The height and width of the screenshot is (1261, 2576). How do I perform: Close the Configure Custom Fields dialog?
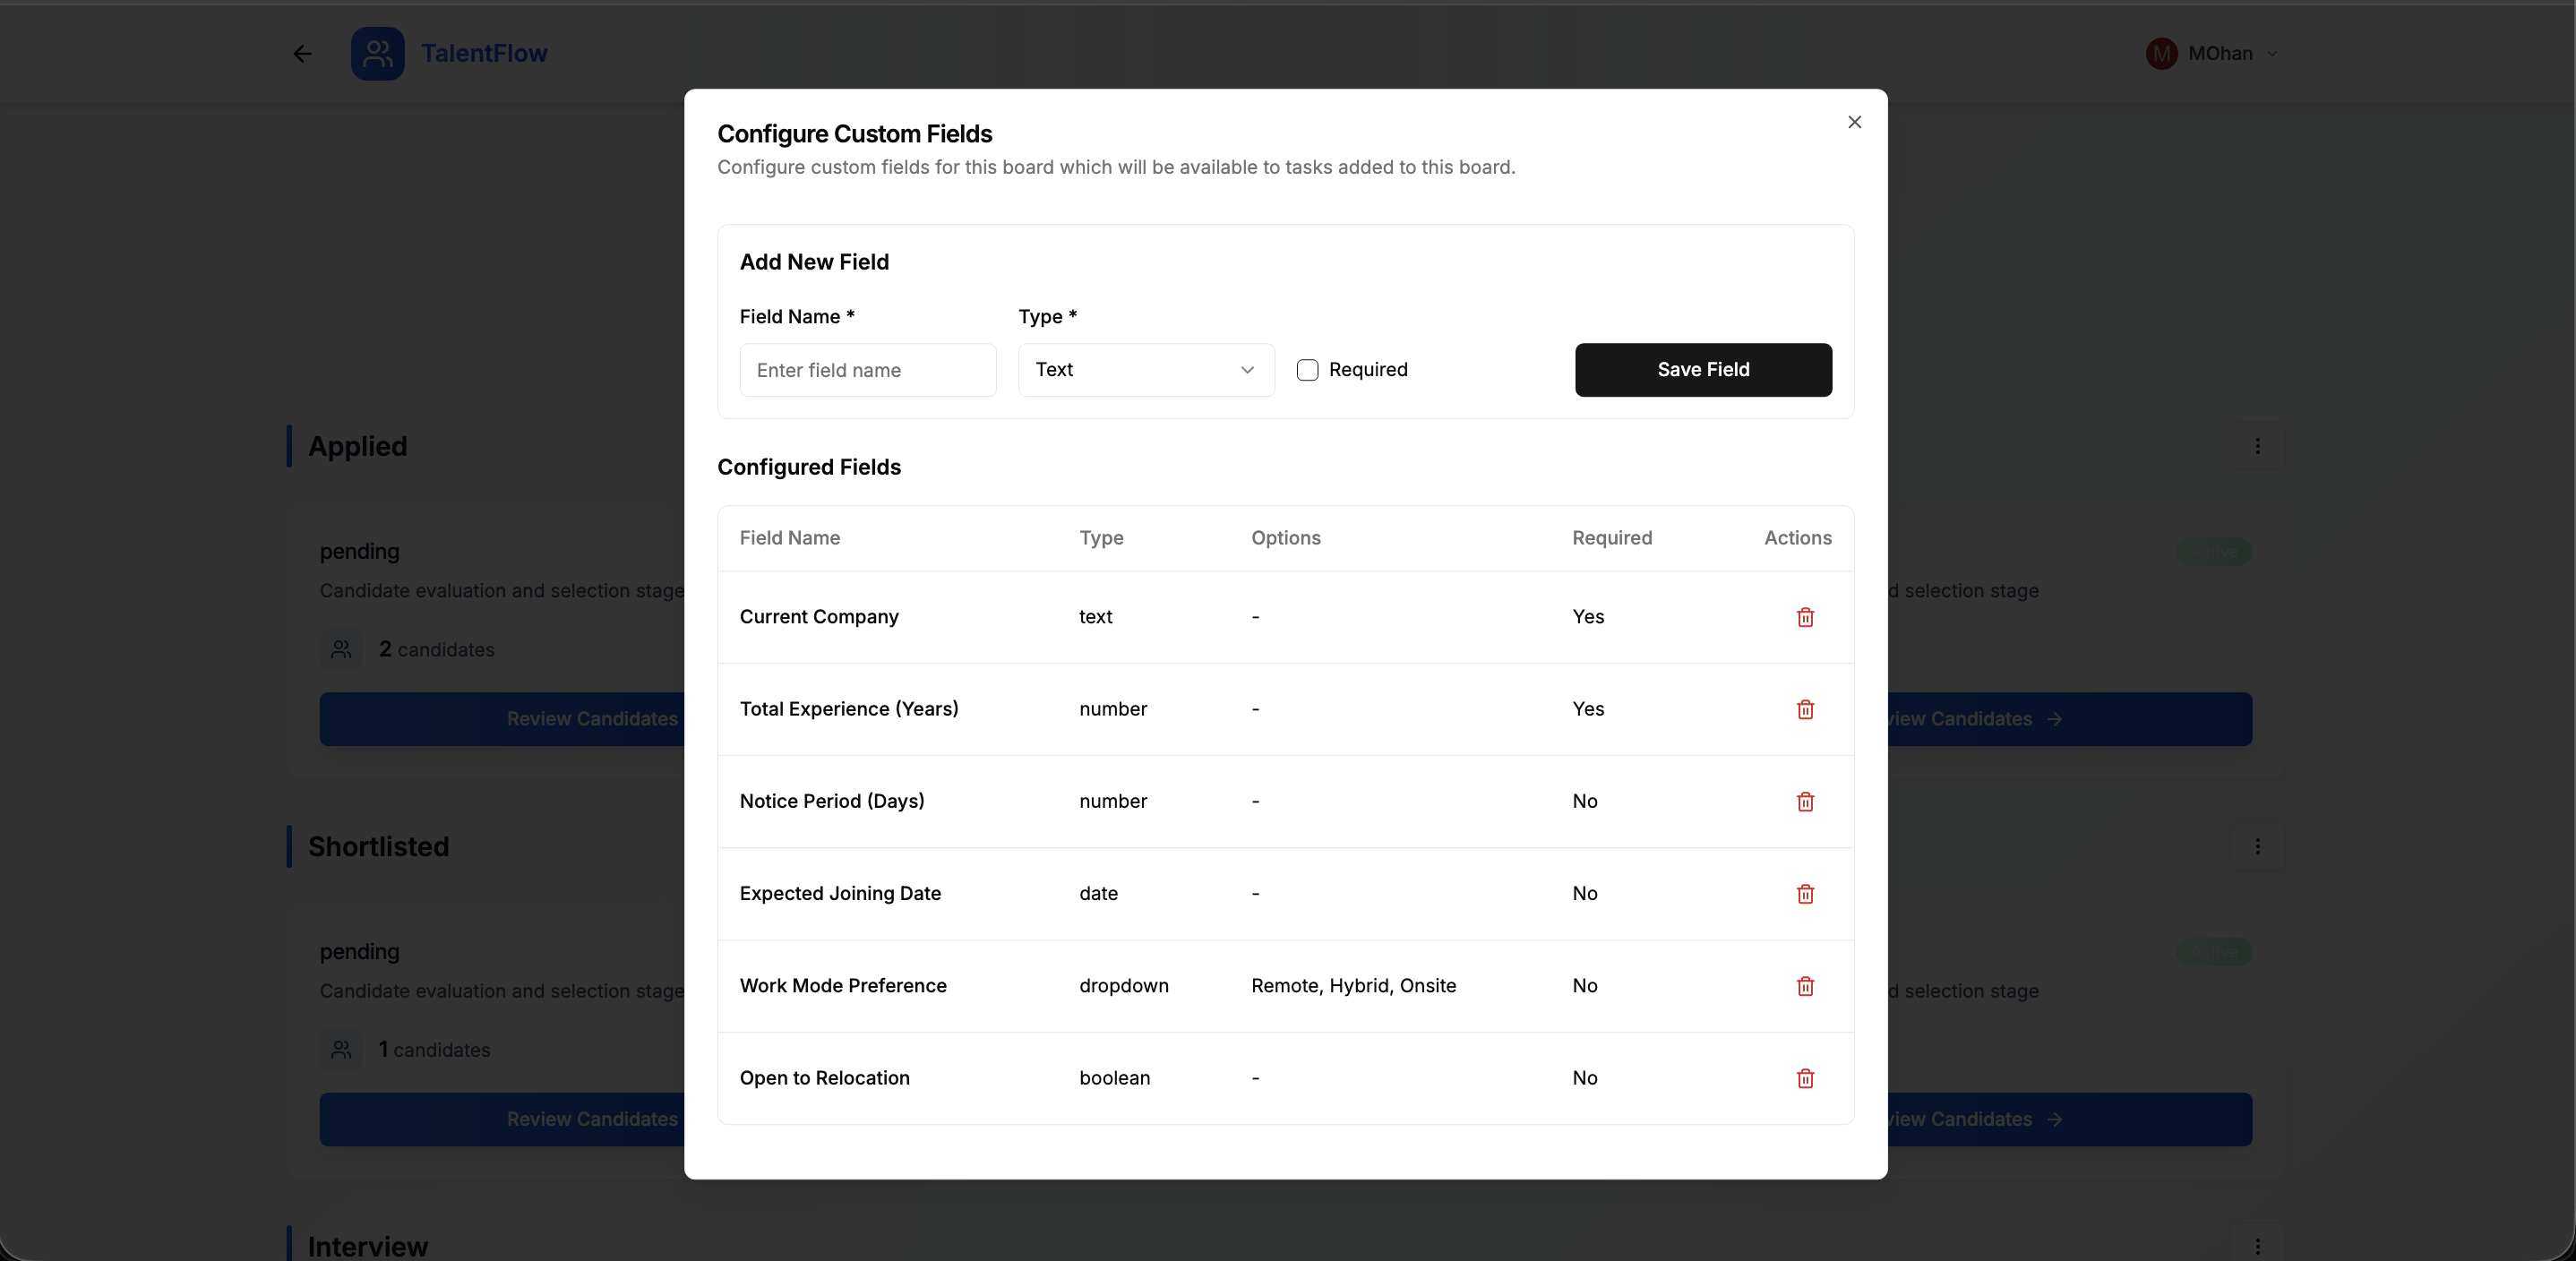1855,121
